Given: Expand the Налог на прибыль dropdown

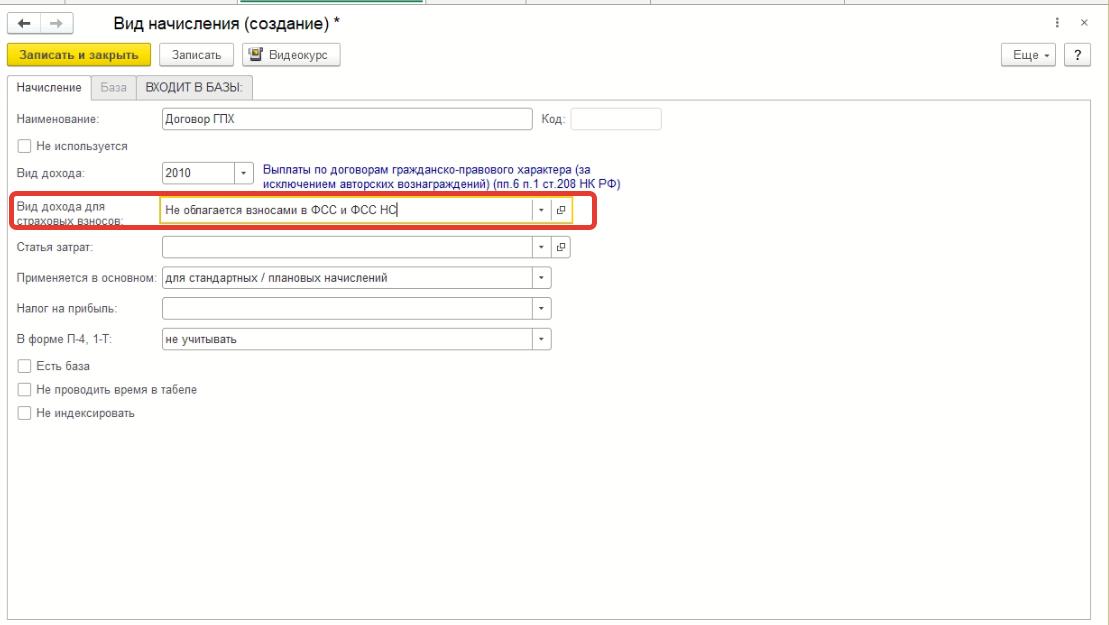Looking at the screenshot, I should pos(542,308).
